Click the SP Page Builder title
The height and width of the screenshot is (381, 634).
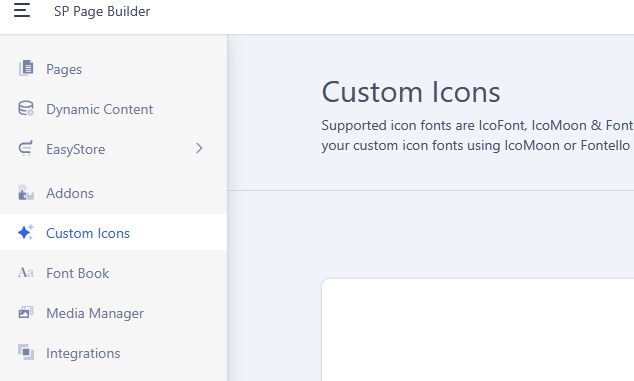pos(102,11)
